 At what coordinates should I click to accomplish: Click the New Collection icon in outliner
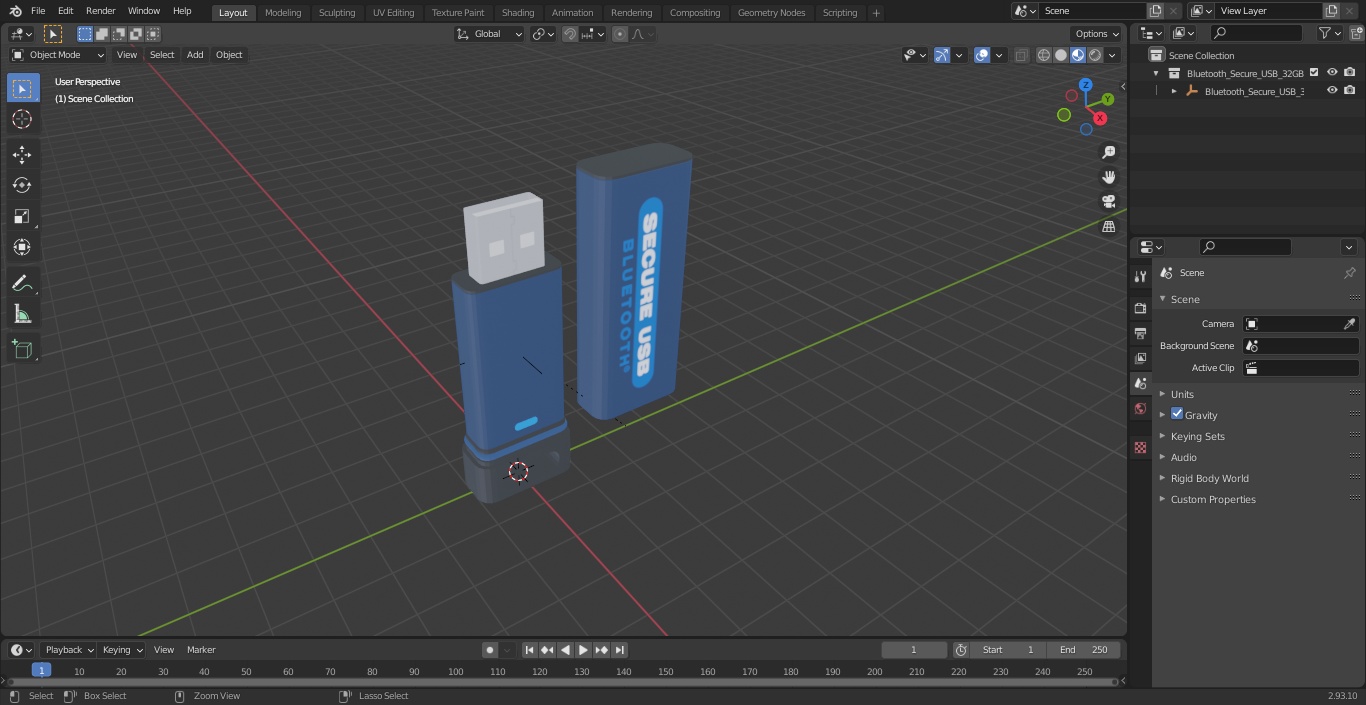(x=1355, y=33)
